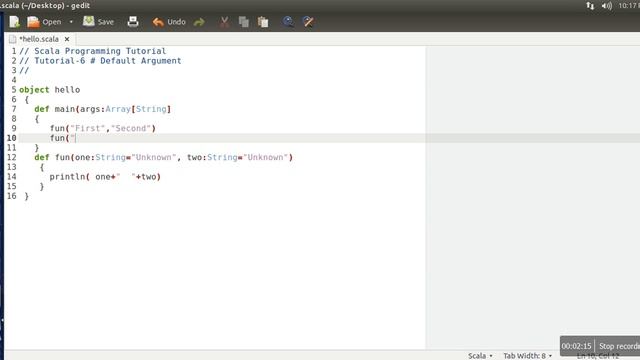Copy selection using copy icon
Image resolution: width=640 pixels, height=360 pixels.
point(244,22)
